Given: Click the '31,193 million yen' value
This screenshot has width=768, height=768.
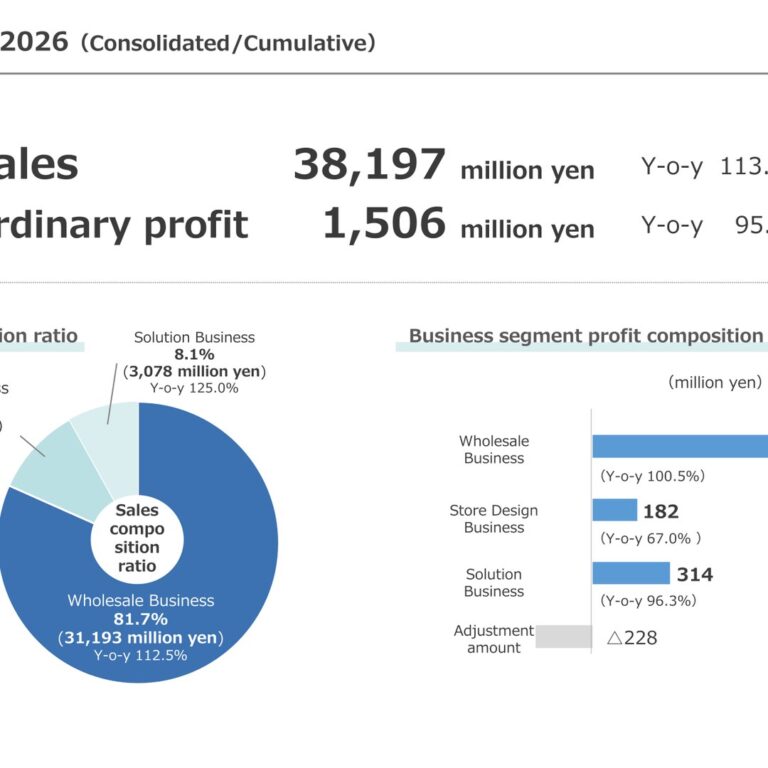Looking at the screenshot, I should click(141, 638).
